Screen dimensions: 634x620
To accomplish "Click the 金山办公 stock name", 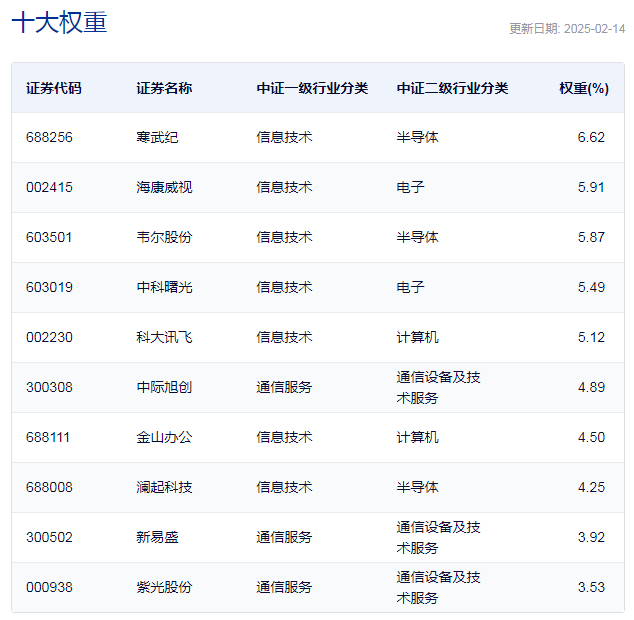I will point(164,438).
